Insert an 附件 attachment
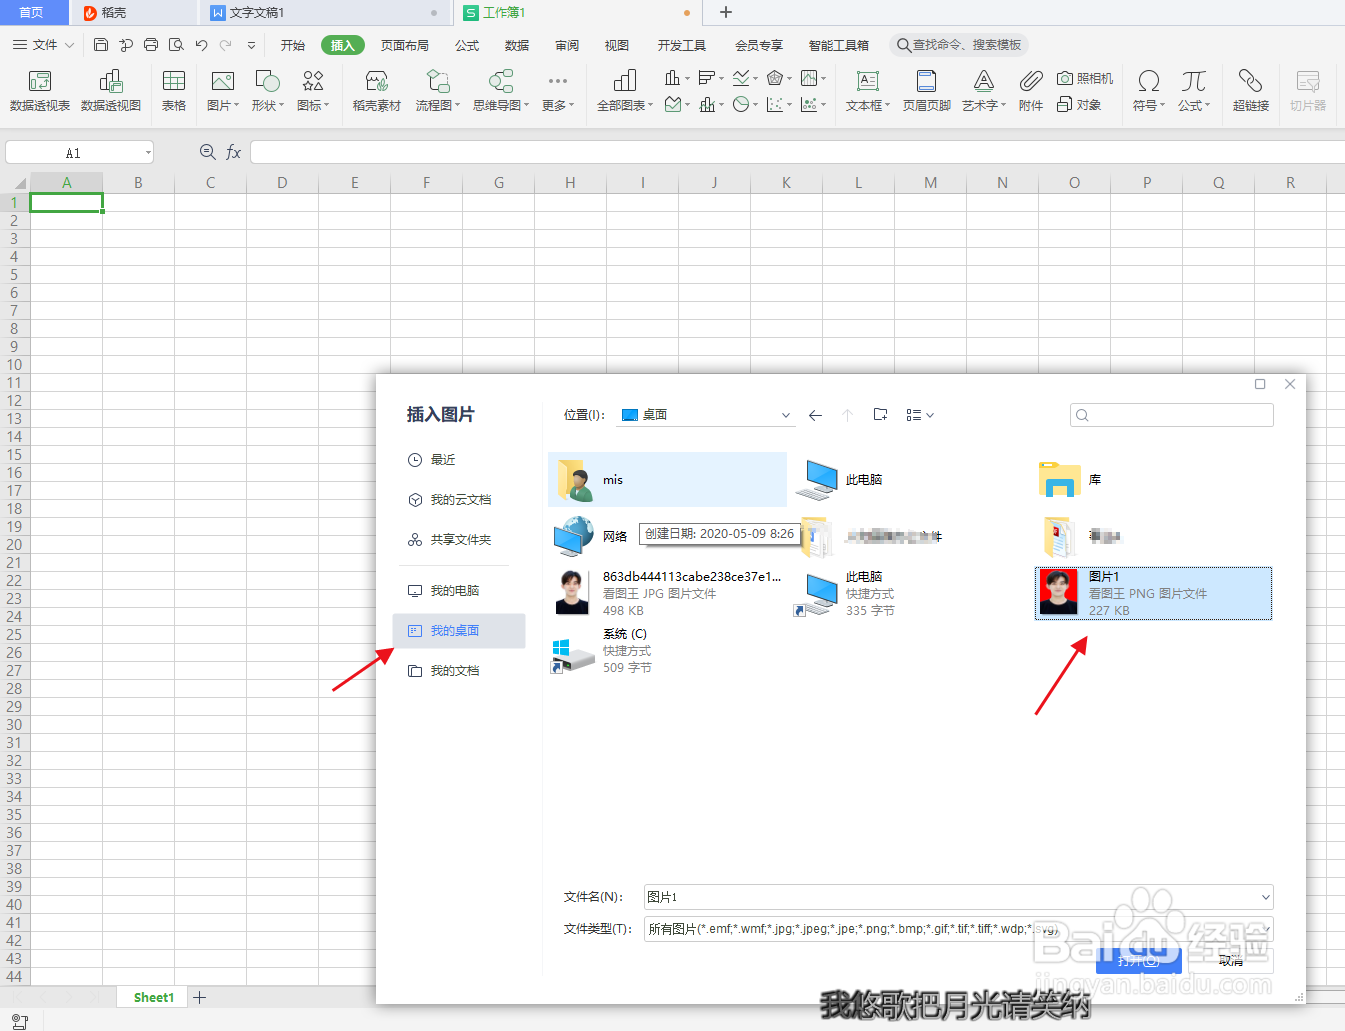Screen dimensions: 1345x1031 pyautogui.click(x=1031, y=90)
